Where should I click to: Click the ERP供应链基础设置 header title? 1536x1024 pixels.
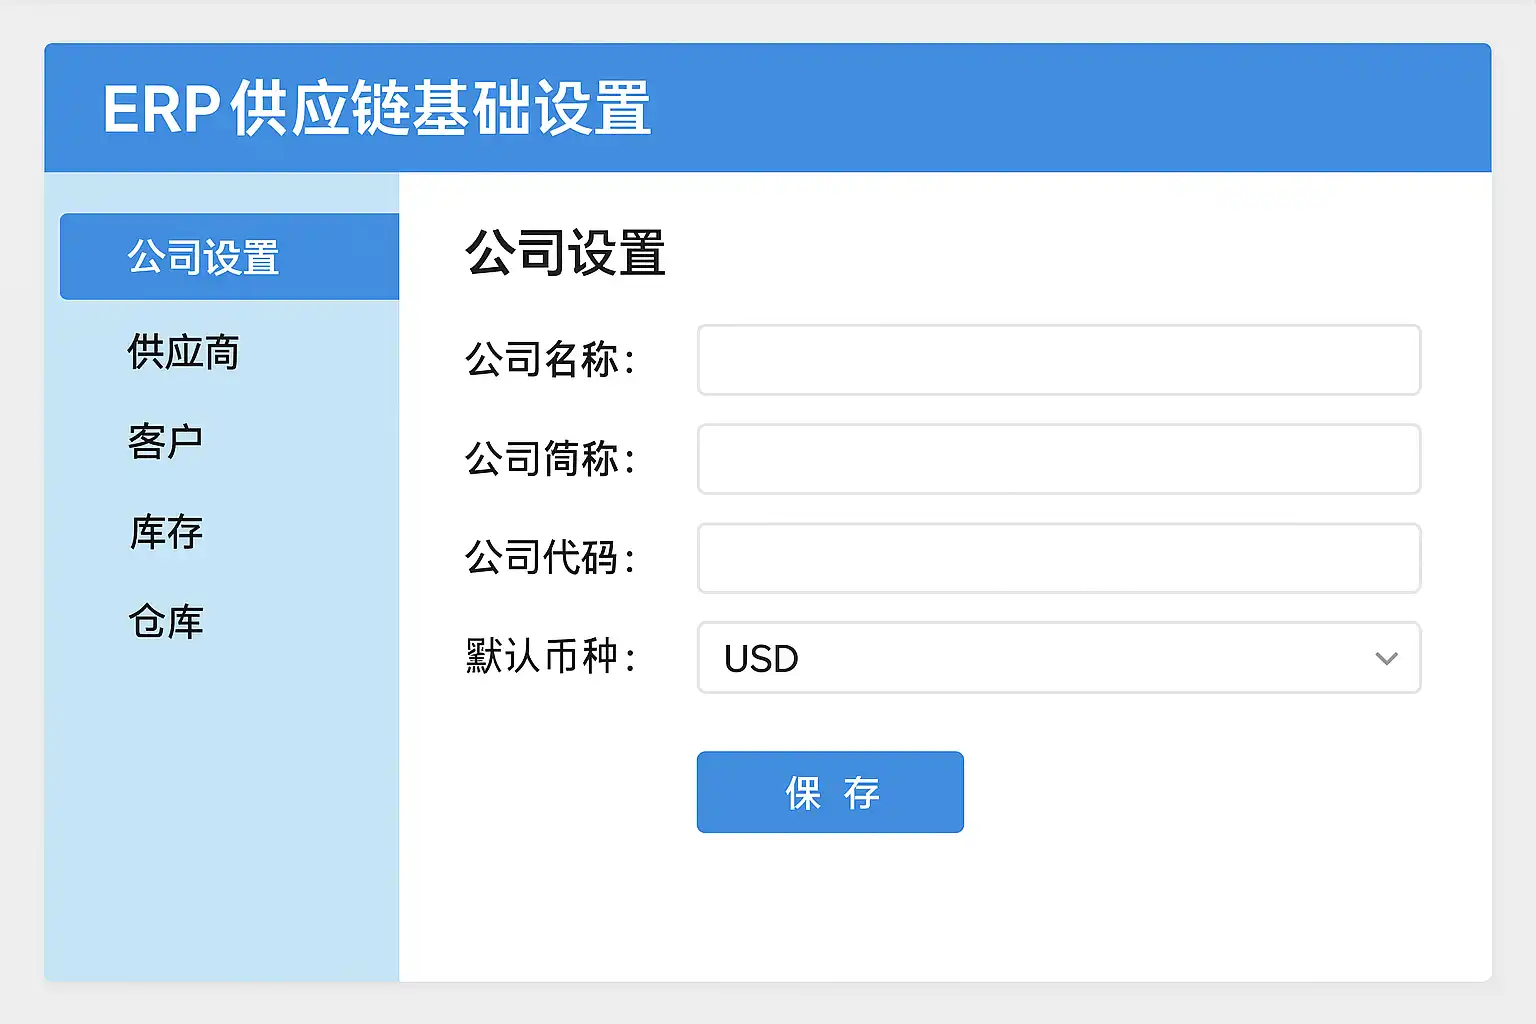[x=377, y=108]
